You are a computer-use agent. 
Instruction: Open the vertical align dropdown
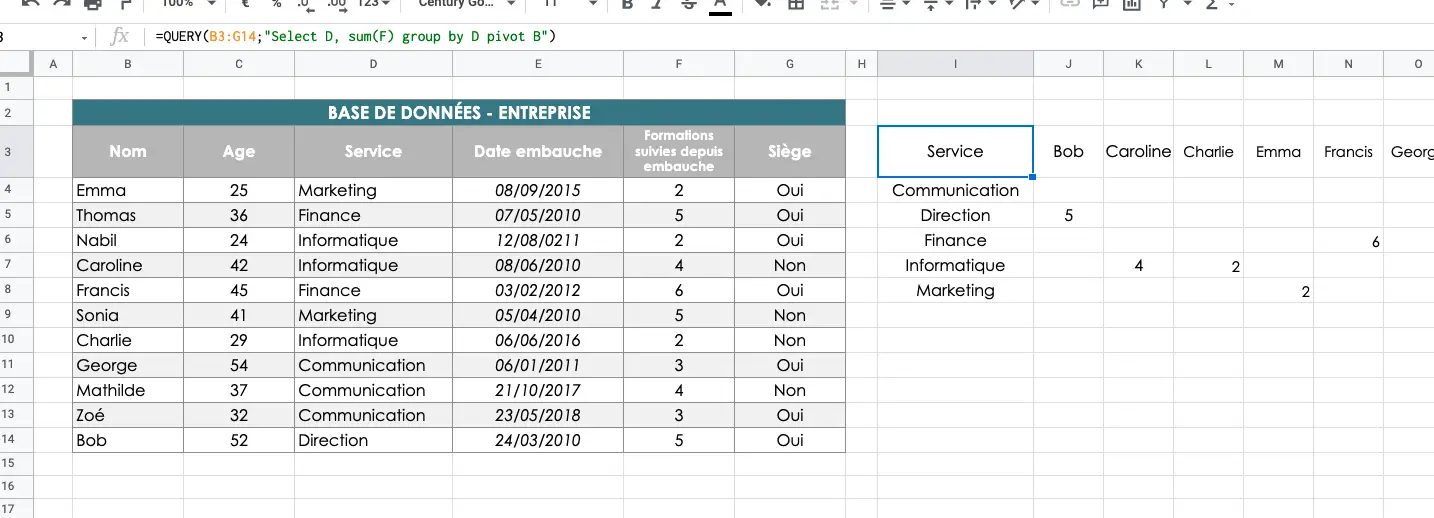point(937,4)
